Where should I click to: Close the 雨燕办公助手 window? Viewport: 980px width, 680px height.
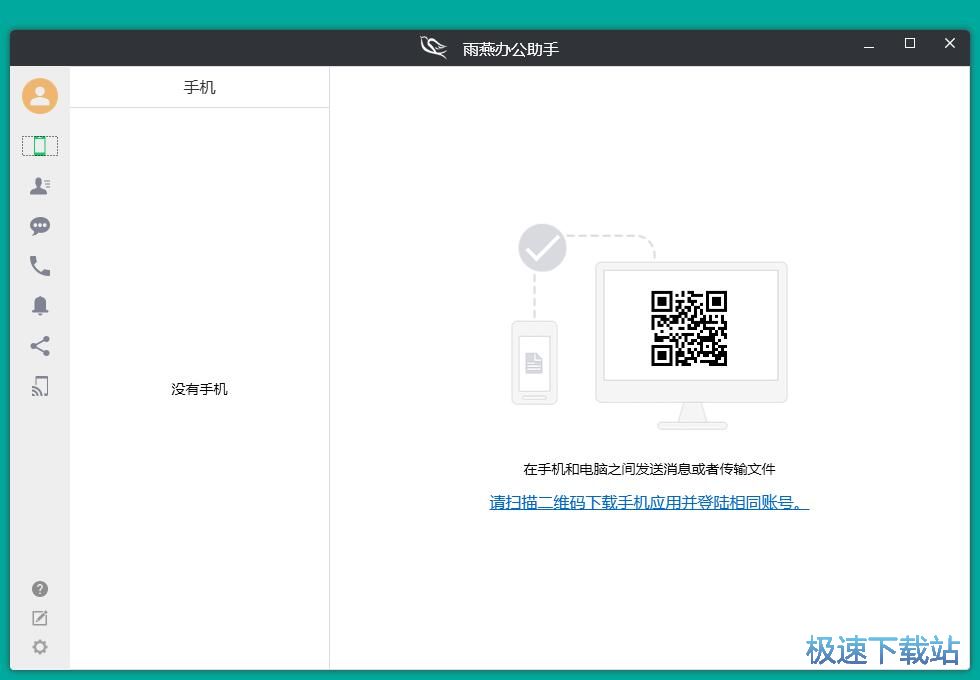[x=950, y=43]
